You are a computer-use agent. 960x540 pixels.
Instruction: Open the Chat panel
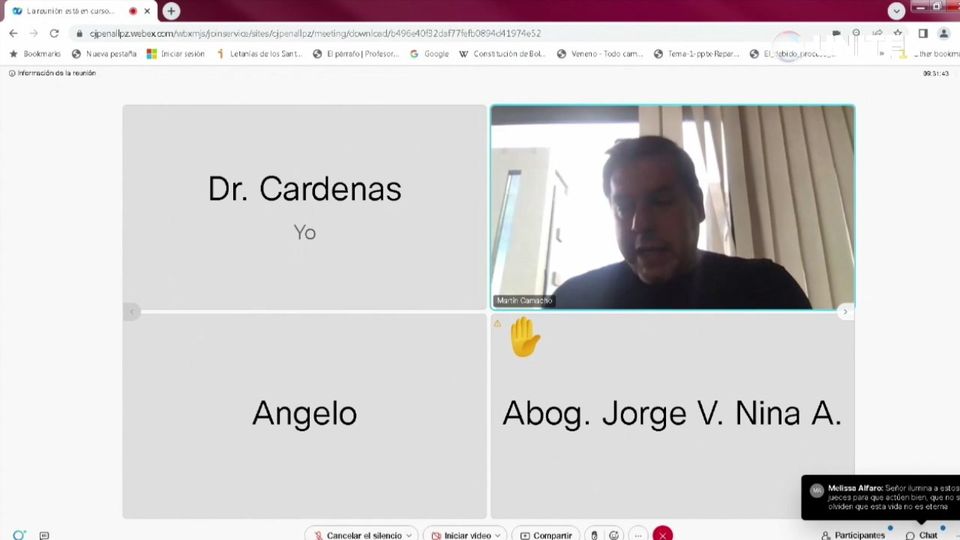coord(922,535)
